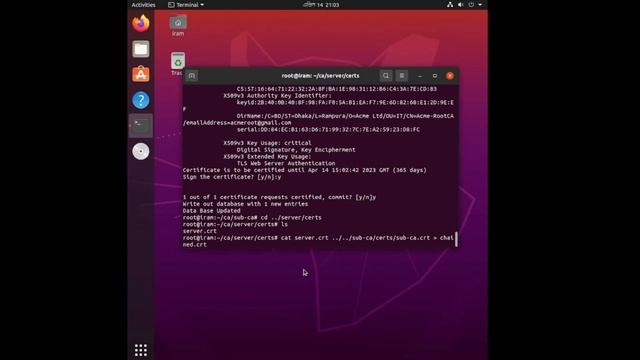Click the 'X509v3 Extended Key Usage:' line

(267, 156)
